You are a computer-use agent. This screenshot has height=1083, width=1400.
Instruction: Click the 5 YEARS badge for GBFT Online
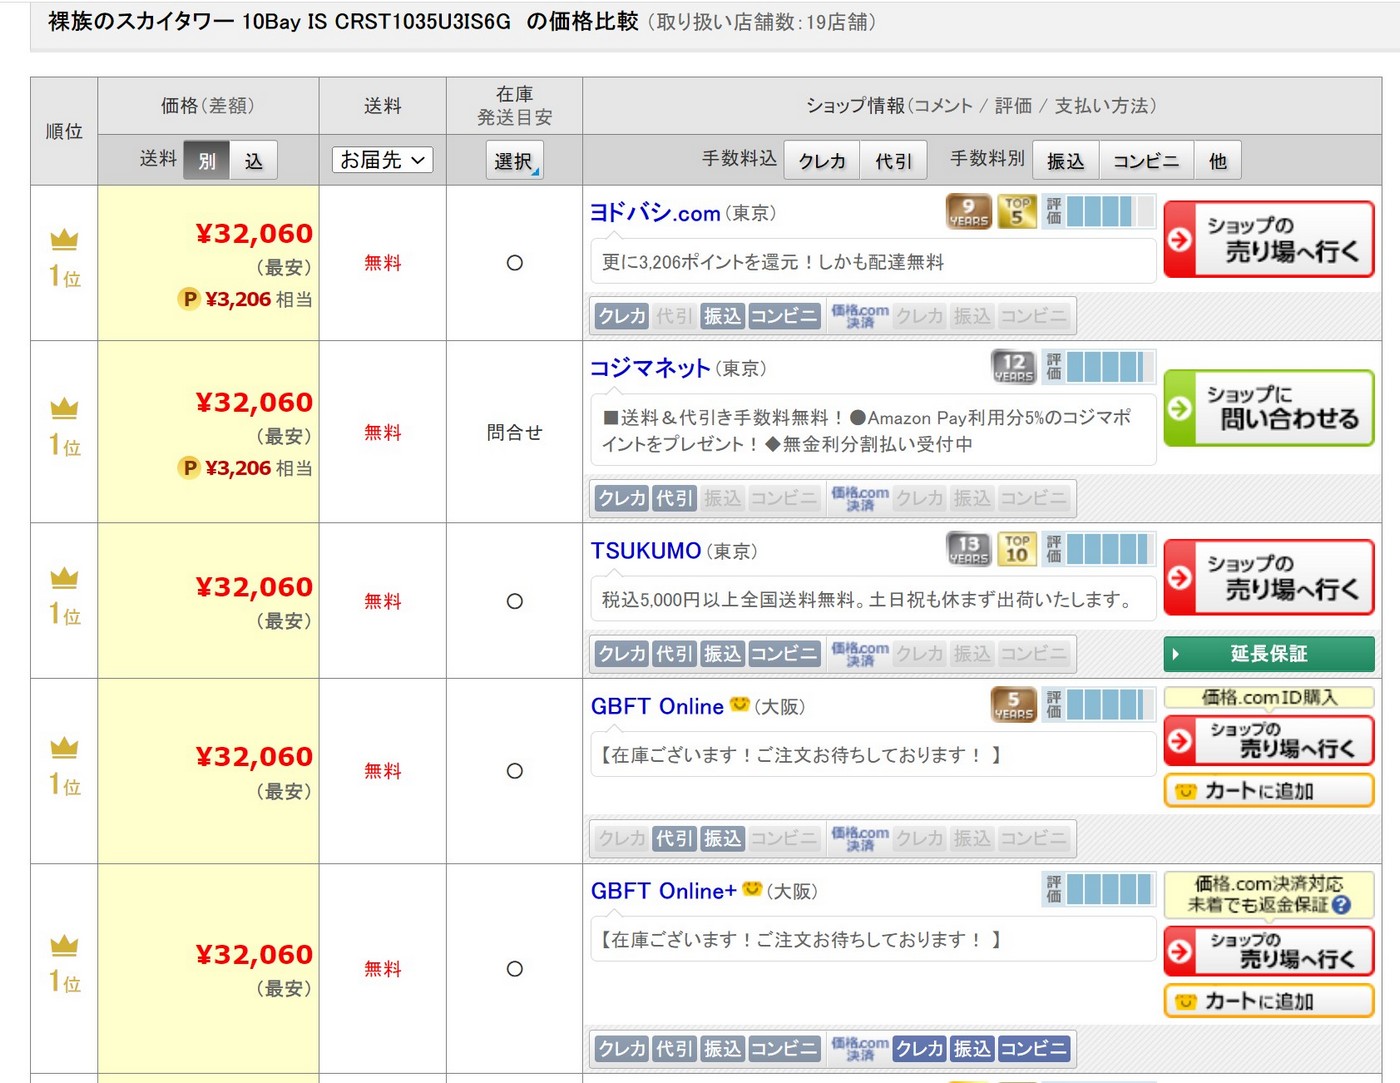click(1013, 705)
